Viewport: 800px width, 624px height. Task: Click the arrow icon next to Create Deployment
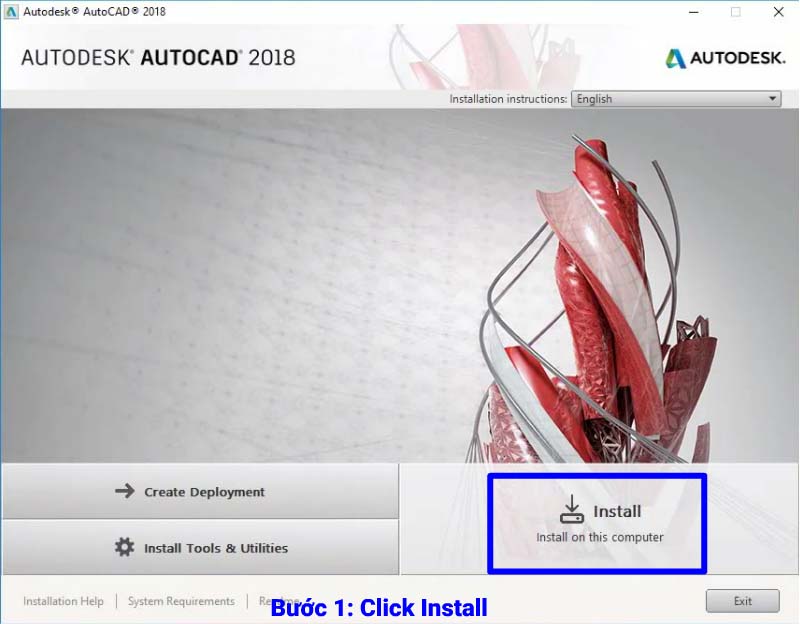124,491
